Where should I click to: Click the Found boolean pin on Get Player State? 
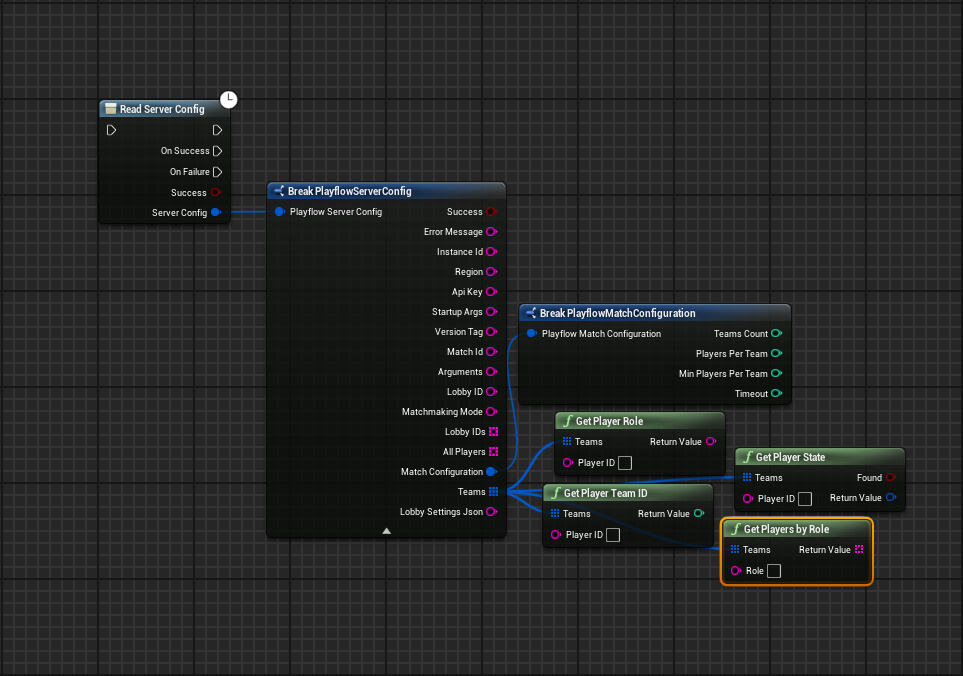[890, 478]
